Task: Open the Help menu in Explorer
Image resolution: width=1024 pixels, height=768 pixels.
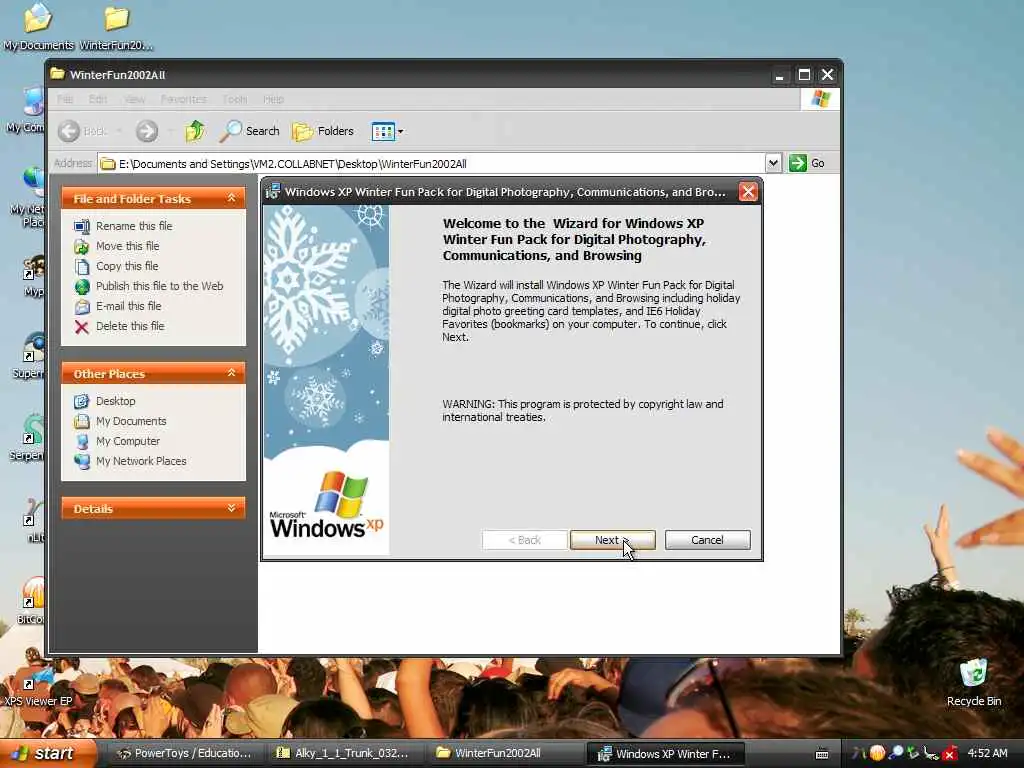Action: 274,99
